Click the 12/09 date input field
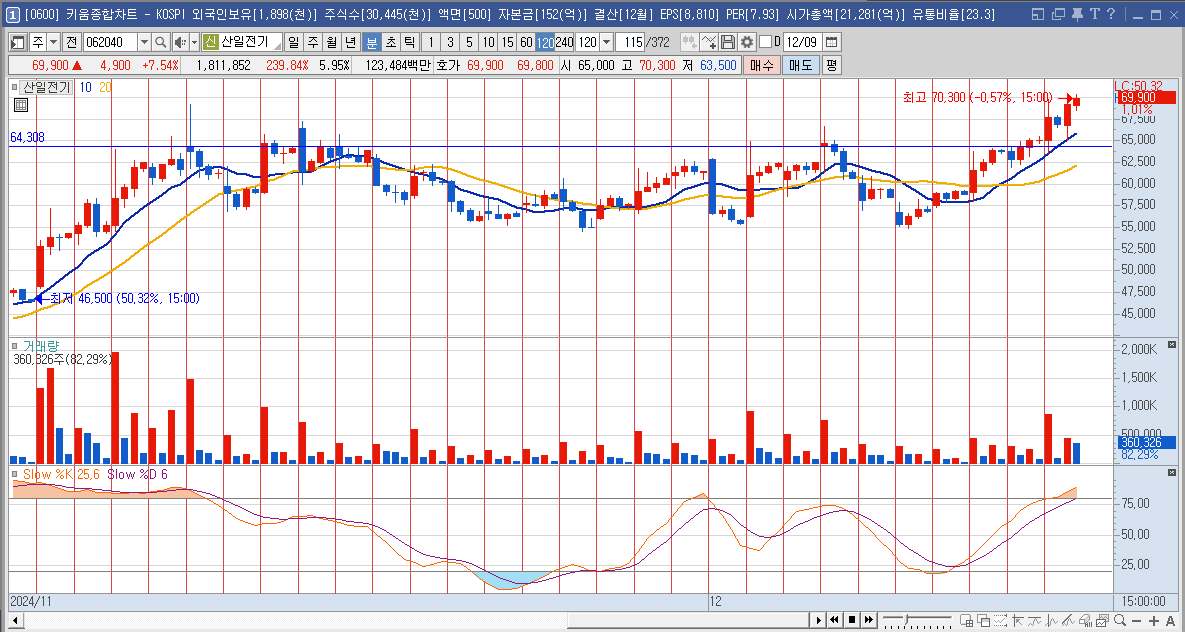The height and width of the screenshot is (632, 1185). coord(803,42)
